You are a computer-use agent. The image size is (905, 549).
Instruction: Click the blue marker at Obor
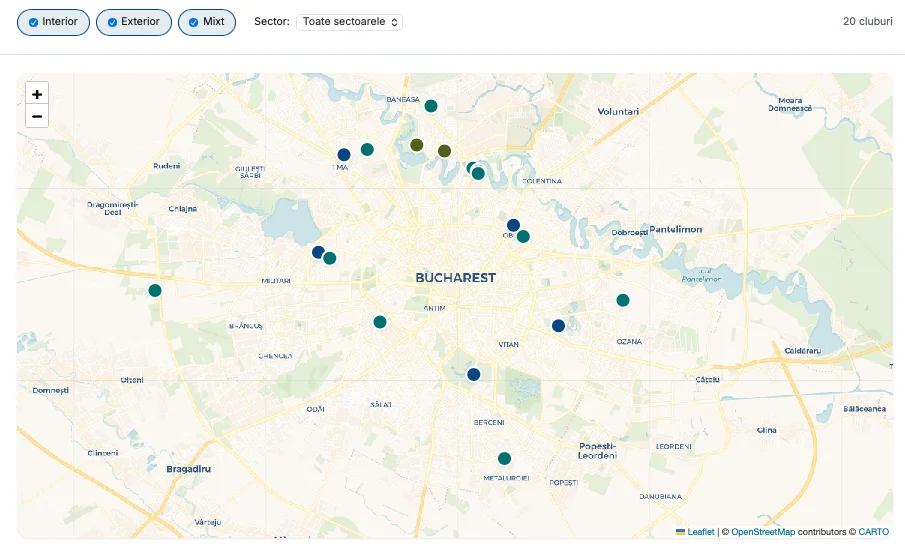513,225
